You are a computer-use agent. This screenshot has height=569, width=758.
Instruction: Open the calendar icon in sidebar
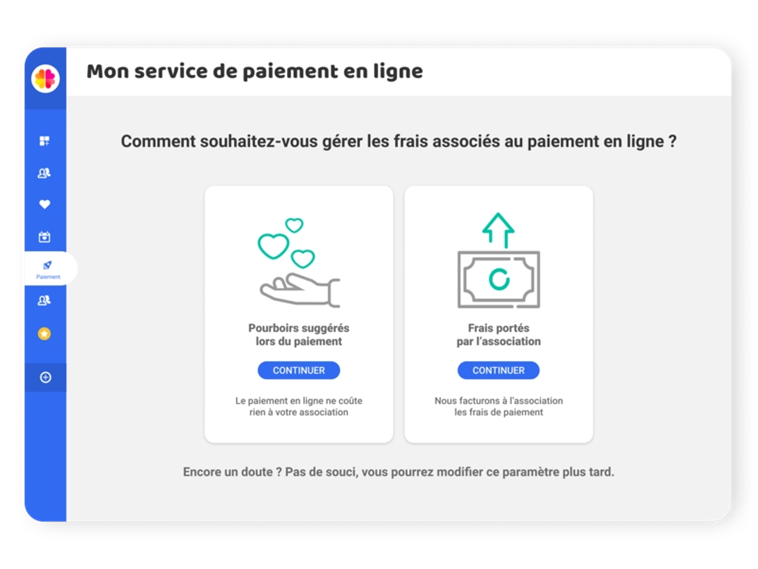(45, 237)
